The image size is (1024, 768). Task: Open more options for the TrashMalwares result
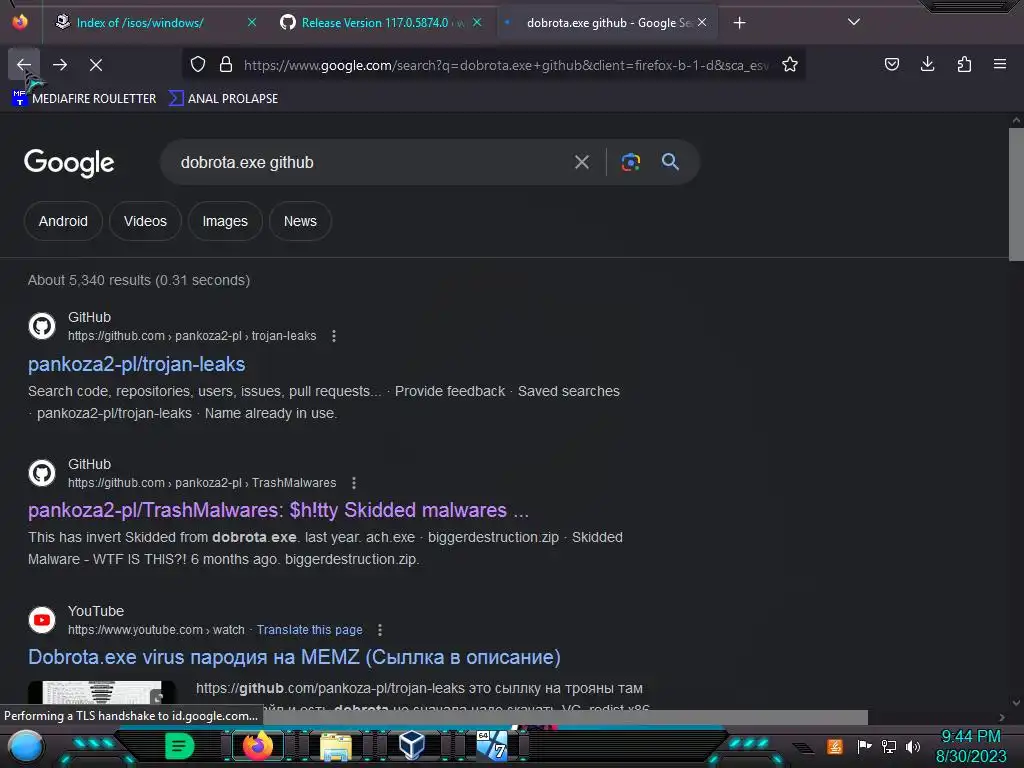(354, 483)
